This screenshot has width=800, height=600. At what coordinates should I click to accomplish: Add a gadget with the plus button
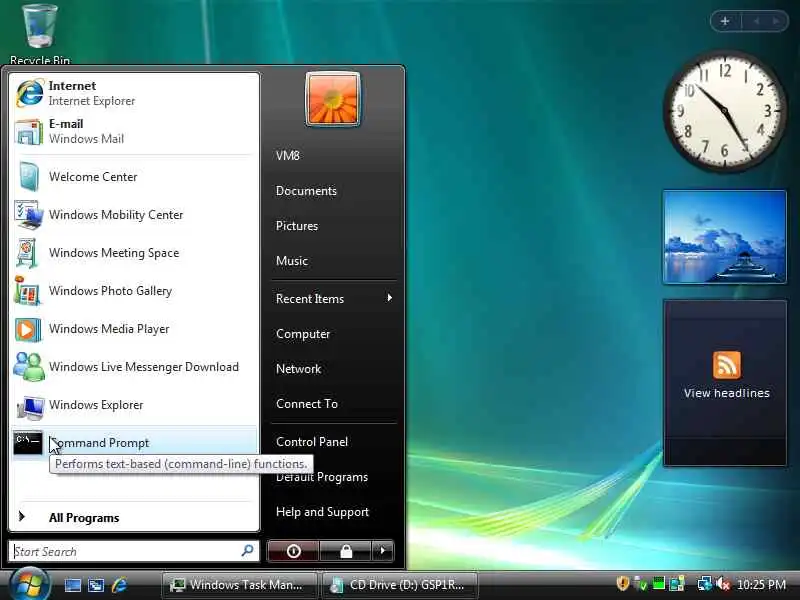(725, 21)
